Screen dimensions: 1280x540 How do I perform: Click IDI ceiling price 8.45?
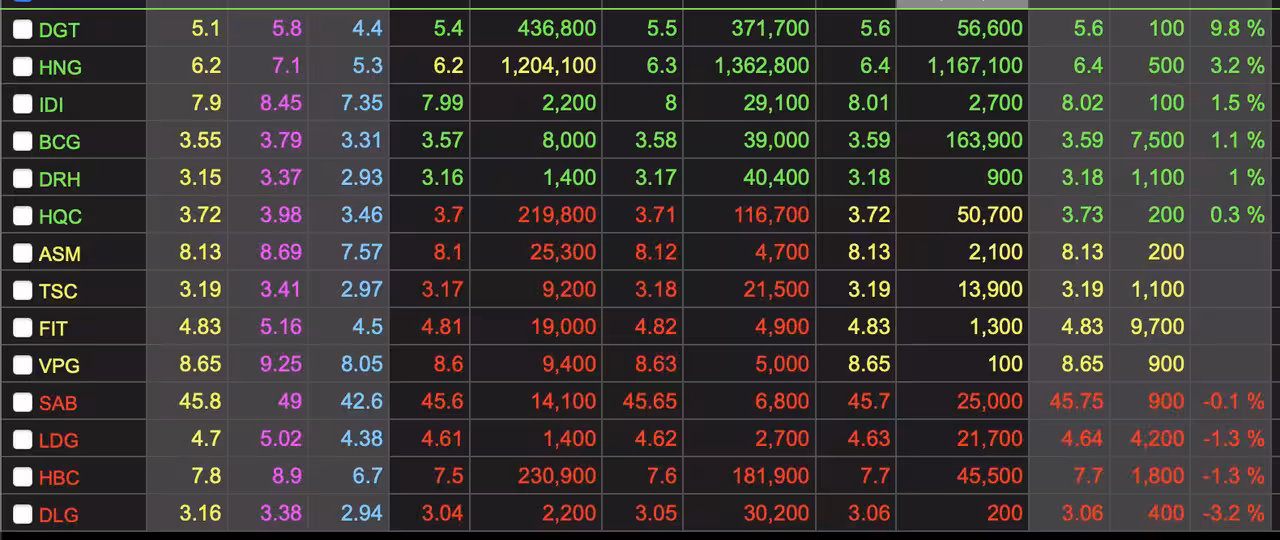pos(281,103)
